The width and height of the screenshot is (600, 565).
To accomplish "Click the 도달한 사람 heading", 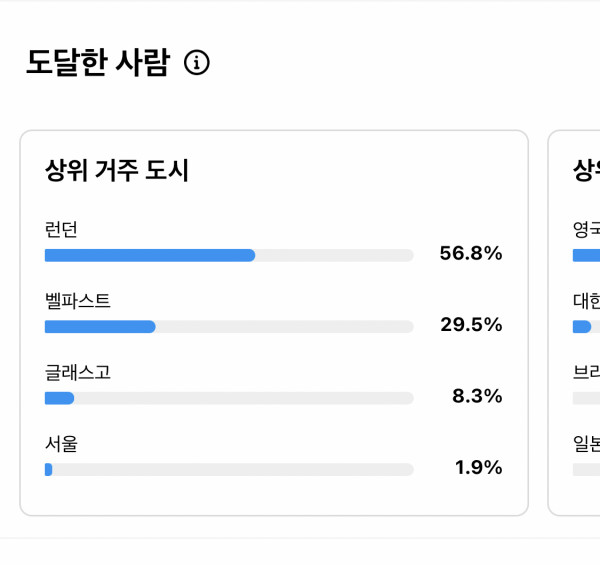I will coord(98,64).
